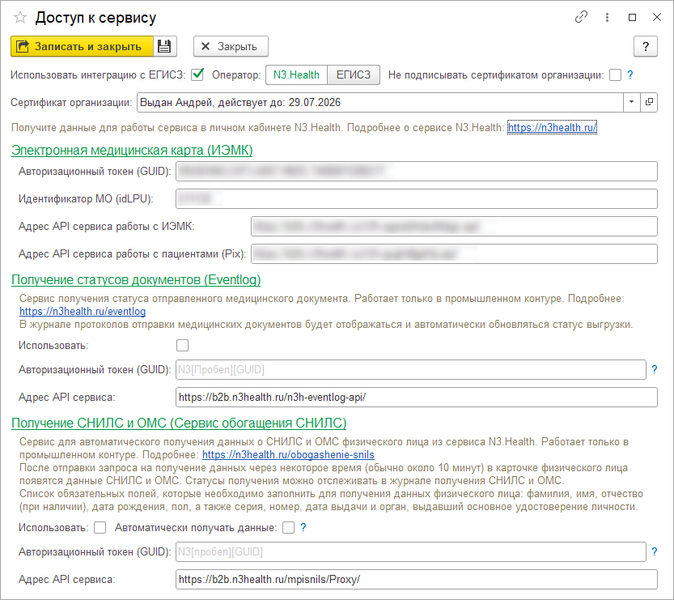Open the selected organization certificate form

tap(649, 102)
